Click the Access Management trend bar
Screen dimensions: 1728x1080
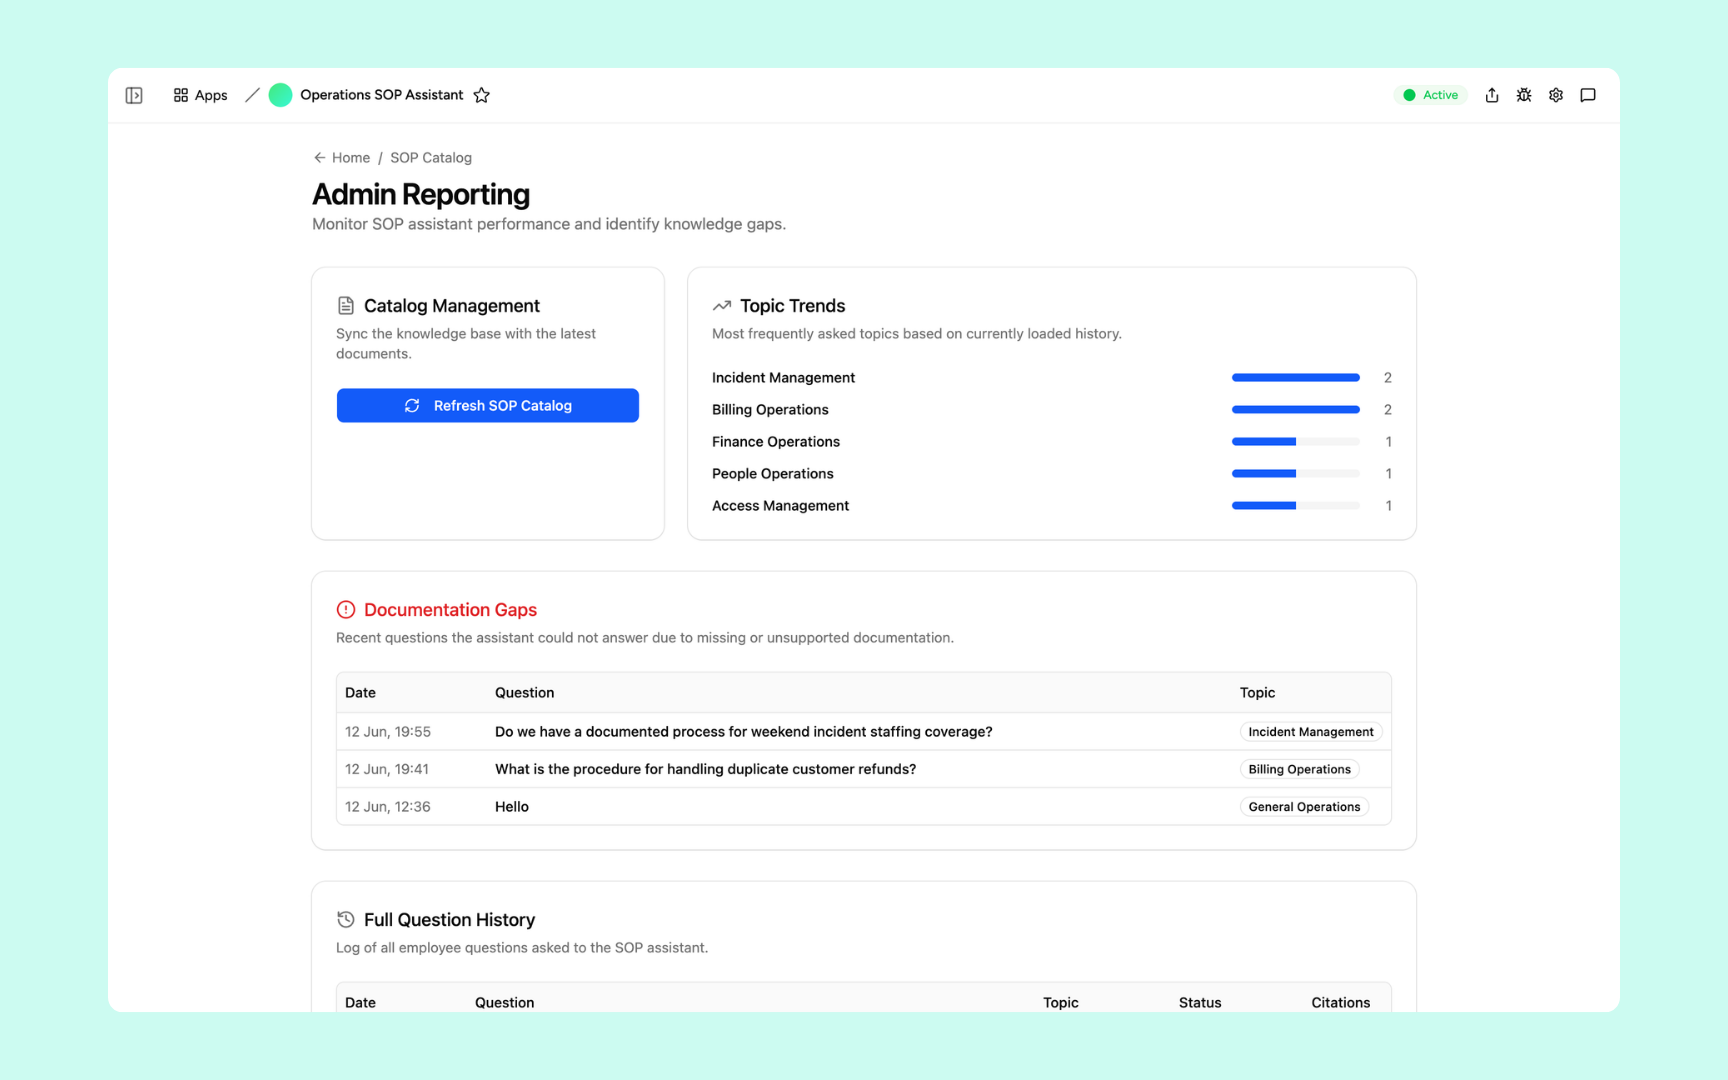pyautogui.click(x=1296, y=506)
